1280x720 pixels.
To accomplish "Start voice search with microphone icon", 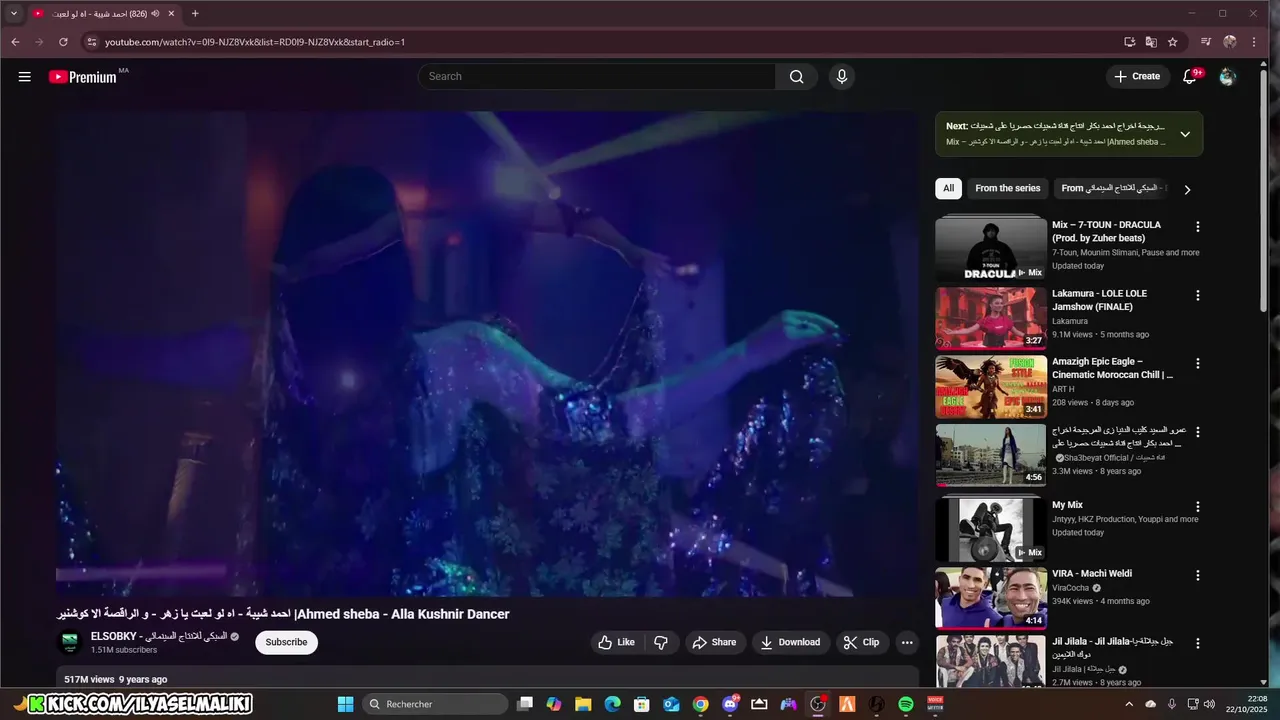I will 842,77.
